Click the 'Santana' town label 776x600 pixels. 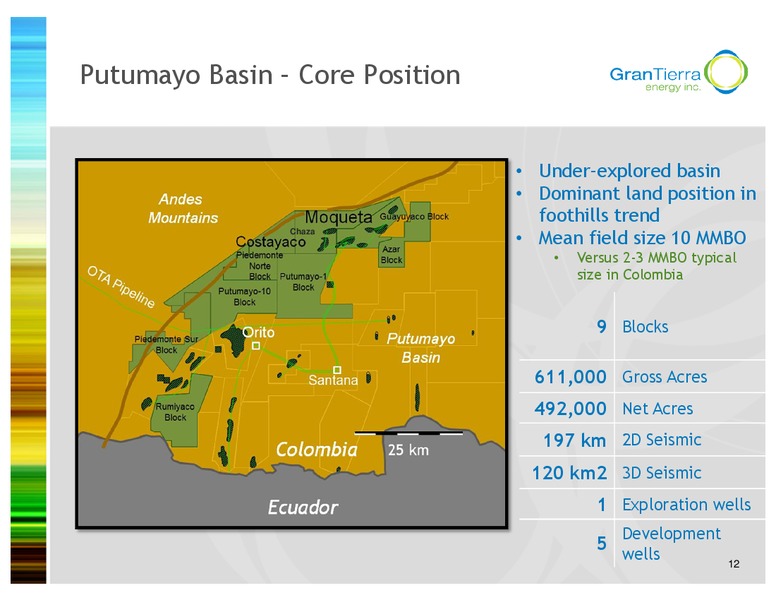pos(333,380)
